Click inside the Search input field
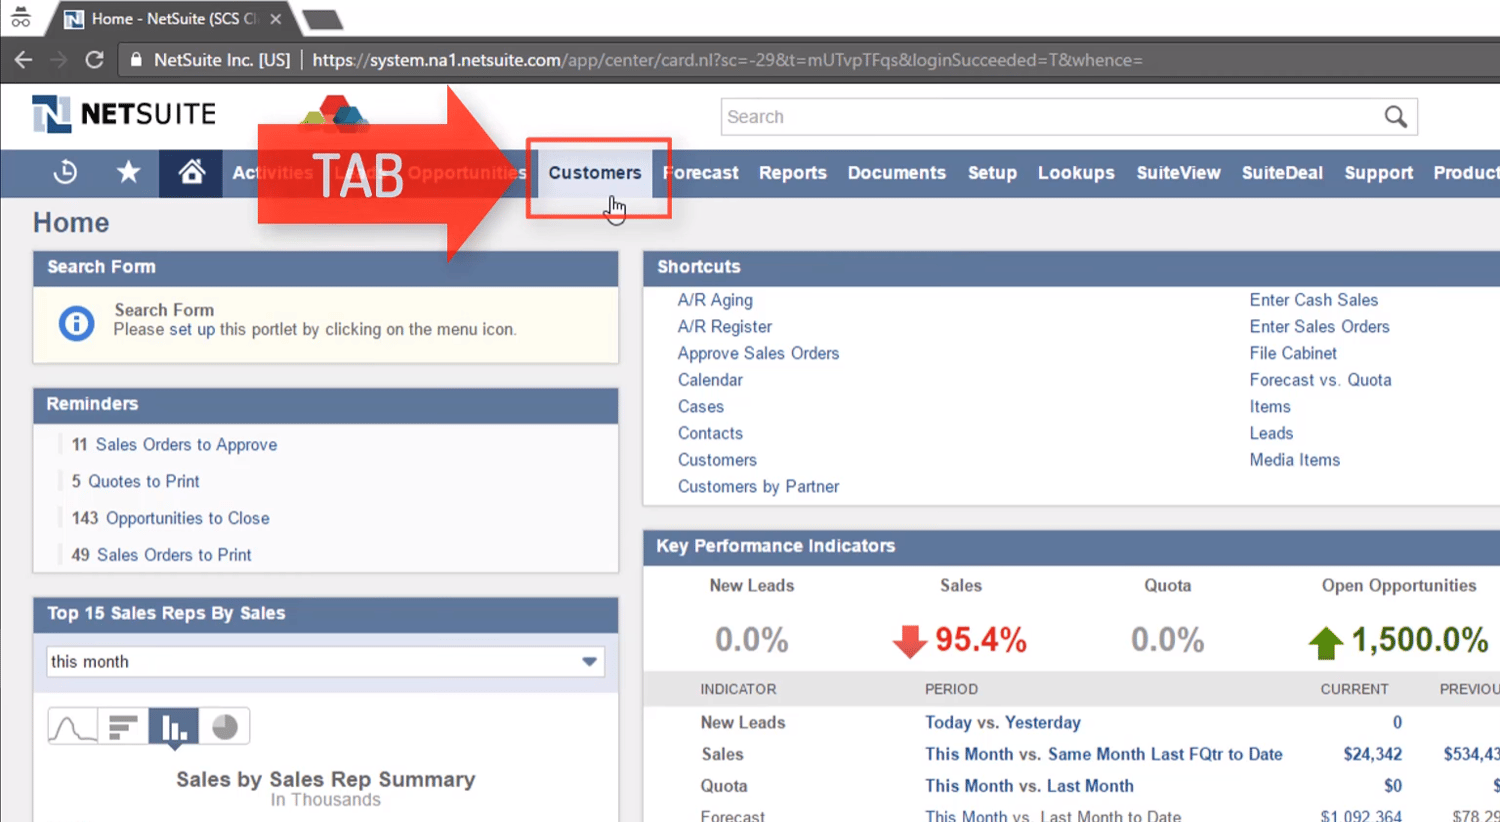 coord(1000,117)
